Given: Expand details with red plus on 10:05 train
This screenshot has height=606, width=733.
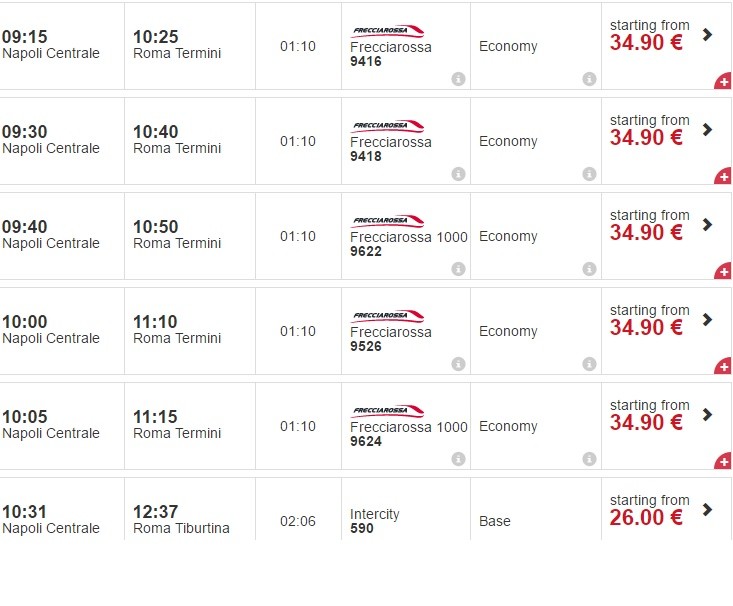Looking at the screenshot, I should pyautogui.click(x=723, y=462).
